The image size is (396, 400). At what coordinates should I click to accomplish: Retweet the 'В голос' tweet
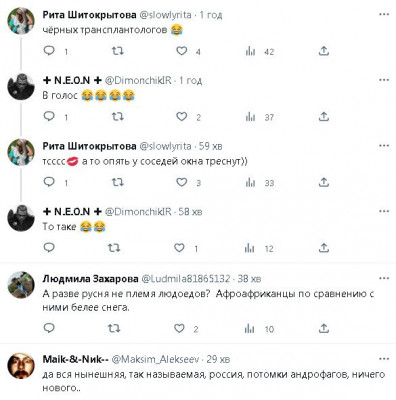point(117,116)
